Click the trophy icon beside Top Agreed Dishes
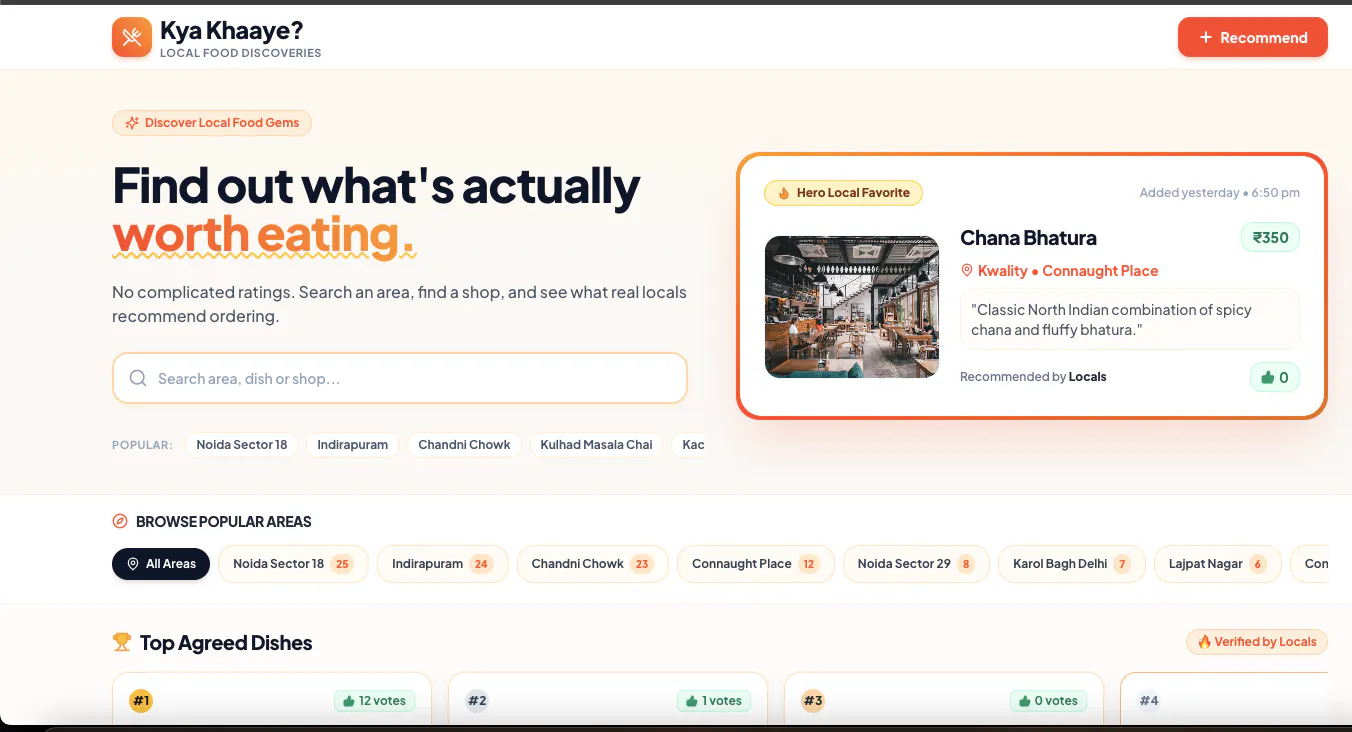Viewport: 1352px width, 732px height. point(122,642)
